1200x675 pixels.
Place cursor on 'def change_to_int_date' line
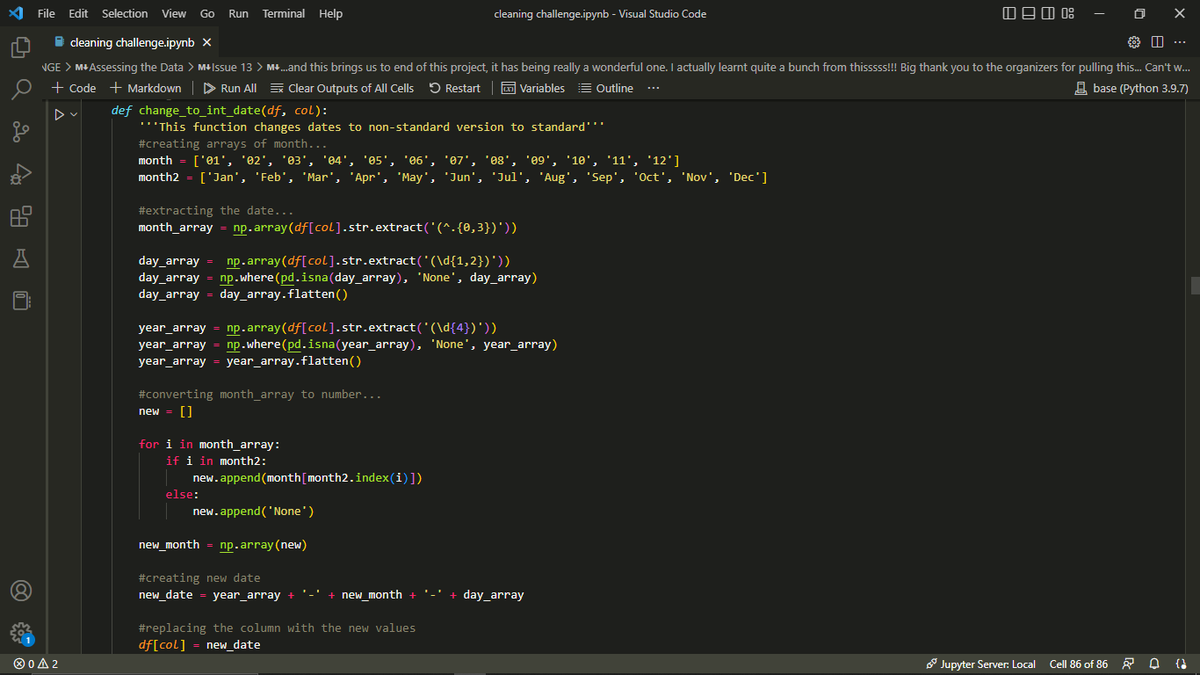[x=220, y=110]
